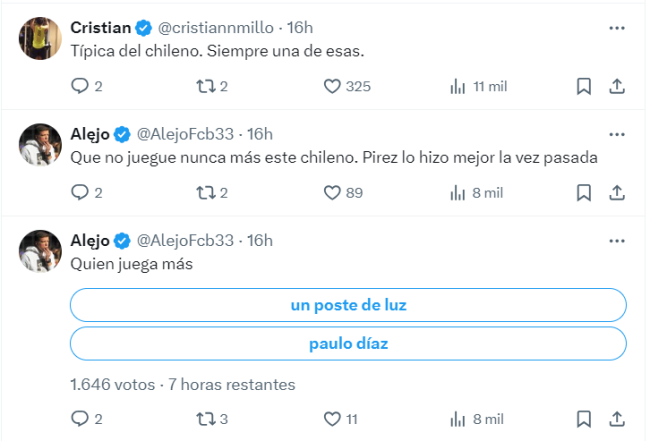
Task: Vote for 'un poste de luz'
Action: point(348,305)
